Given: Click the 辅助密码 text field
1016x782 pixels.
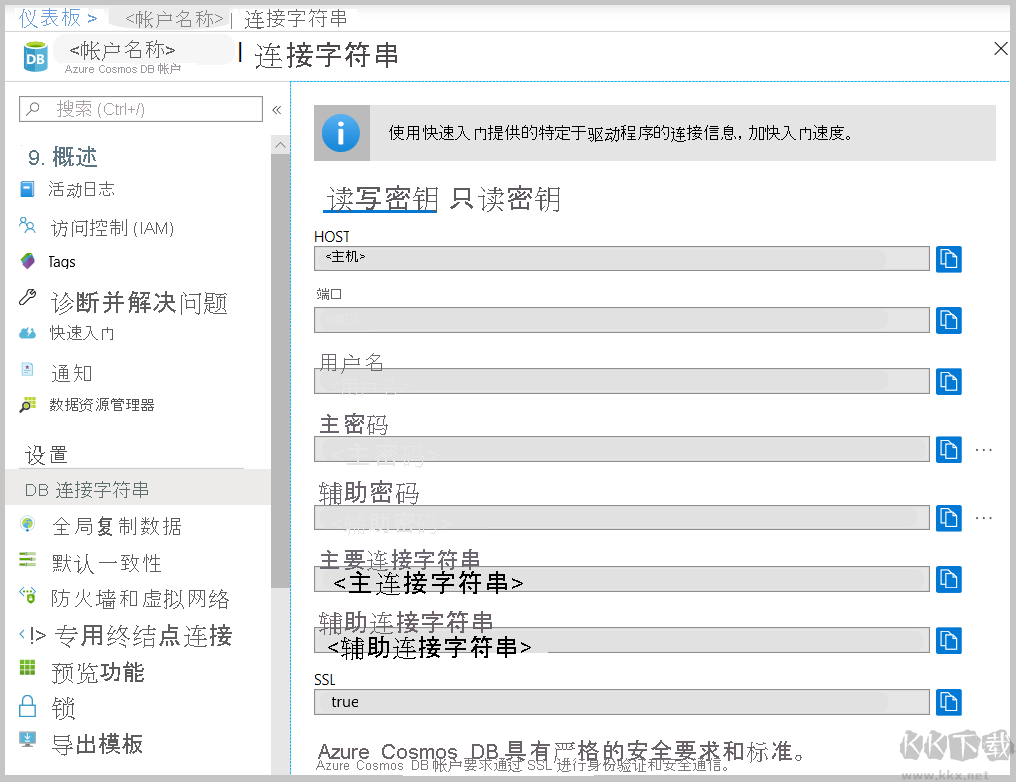Looking at the screenshot, I should (621, 517).
